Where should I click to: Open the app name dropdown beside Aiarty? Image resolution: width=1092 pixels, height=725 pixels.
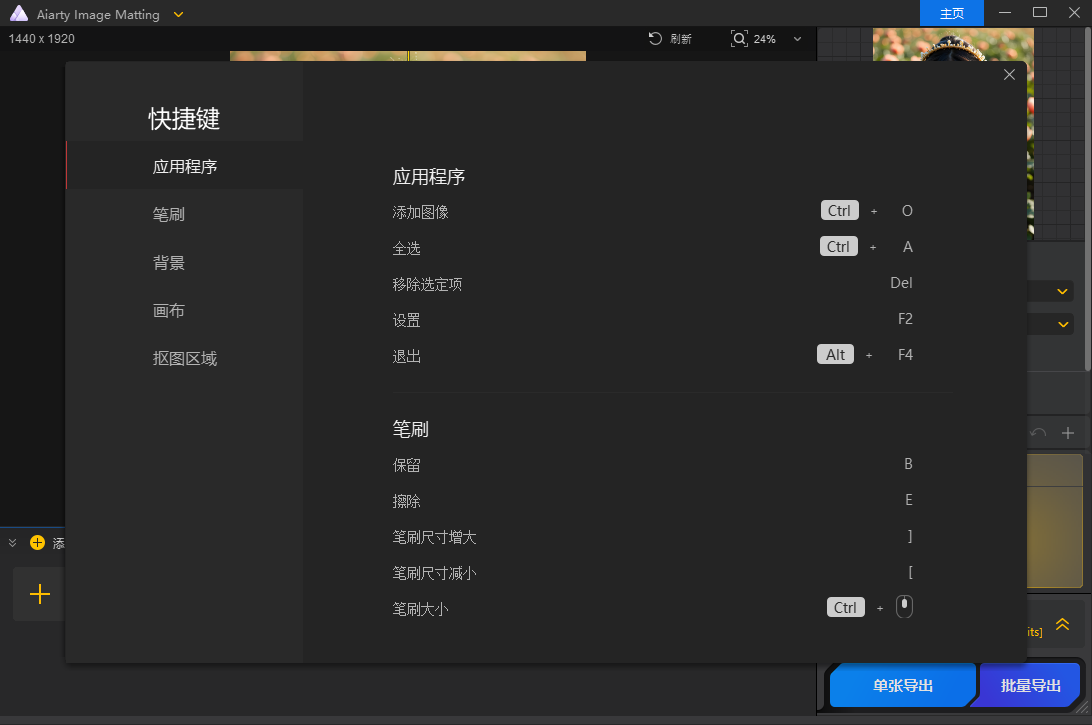177,14
